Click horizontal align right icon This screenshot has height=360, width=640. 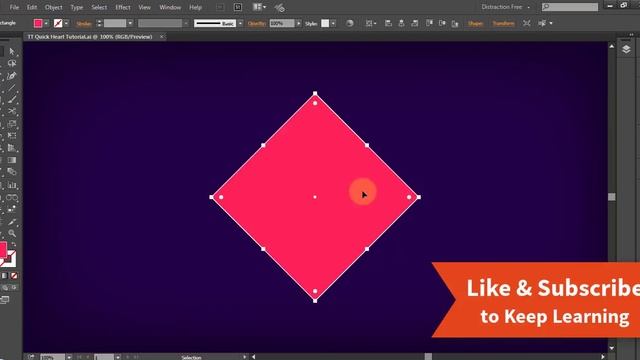pos(415,24)
